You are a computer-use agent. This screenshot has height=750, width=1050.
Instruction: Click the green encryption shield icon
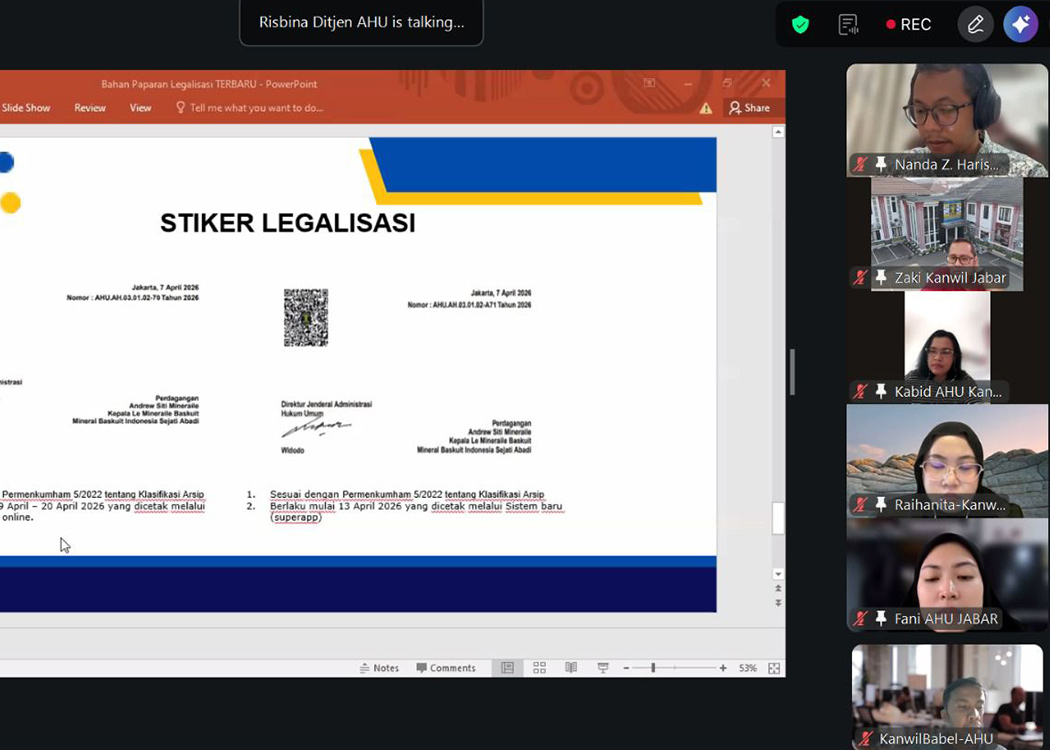pos(800,25)
